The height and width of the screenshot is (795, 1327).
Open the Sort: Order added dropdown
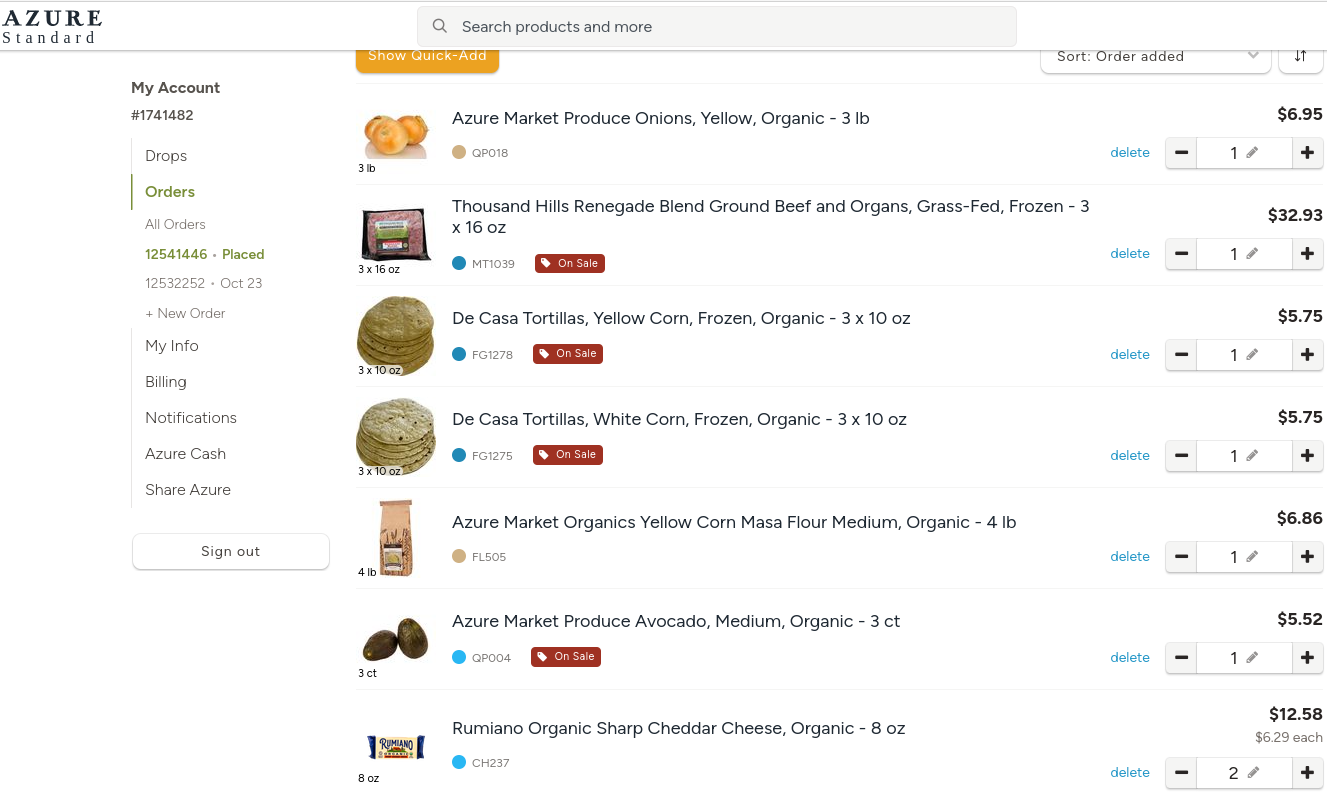click(1156, 56)
